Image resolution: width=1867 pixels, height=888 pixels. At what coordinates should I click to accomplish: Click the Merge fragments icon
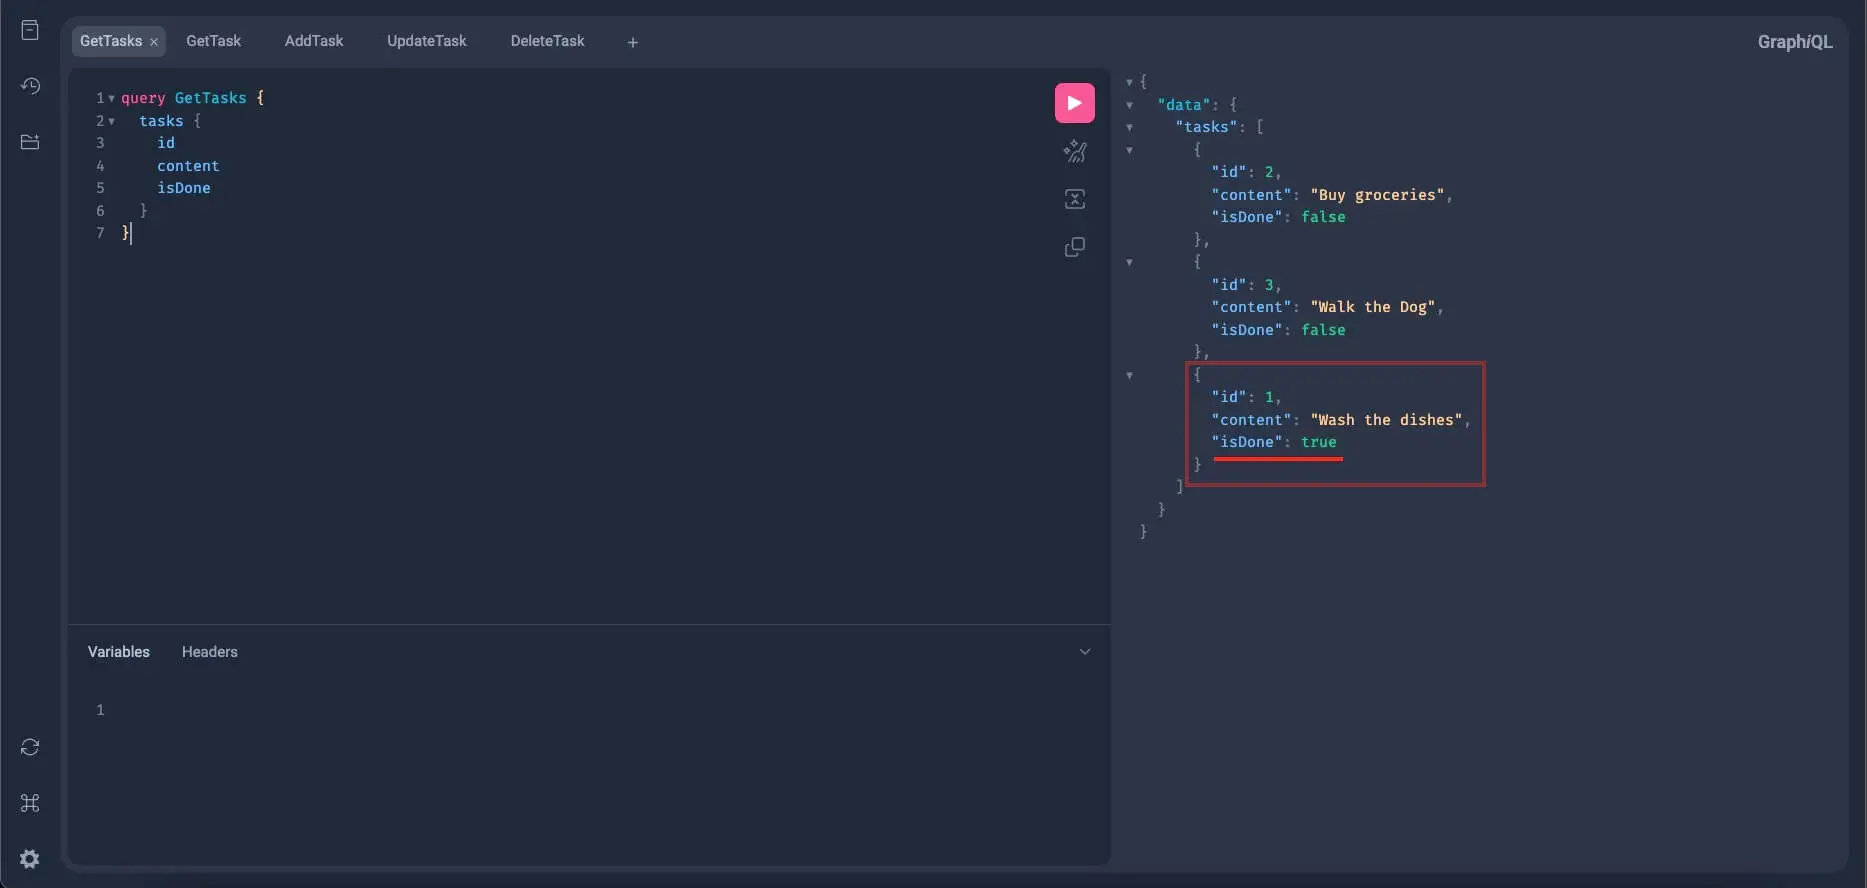point(1074,199)
